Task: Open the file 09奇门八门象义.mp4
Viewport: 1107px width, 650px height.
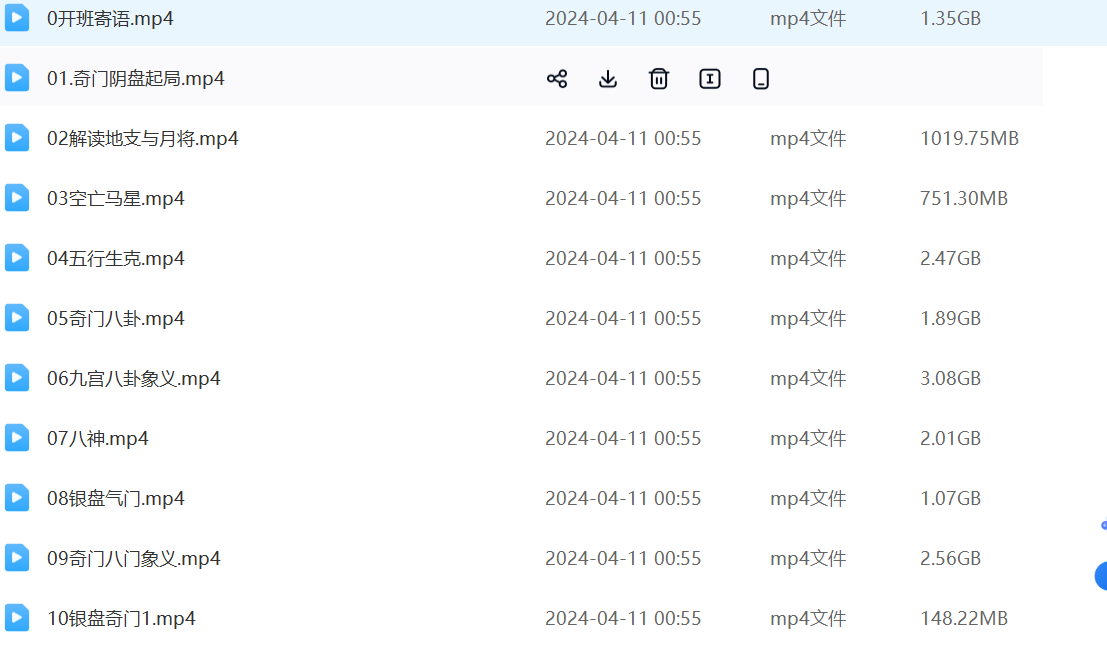Action: tap(133, 559)
